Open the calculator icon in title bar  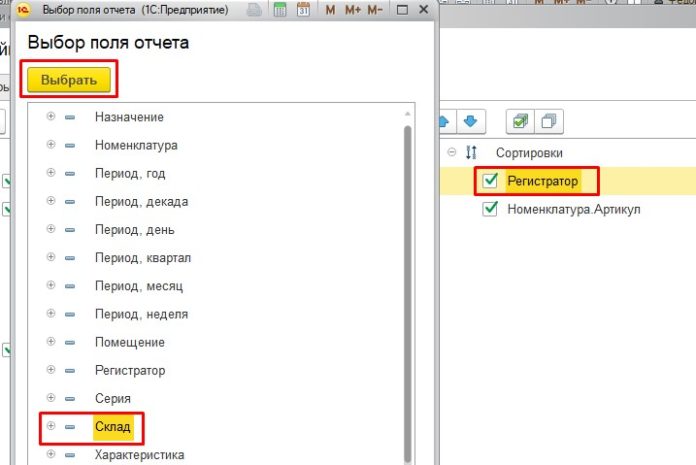(x=278, y=11)
